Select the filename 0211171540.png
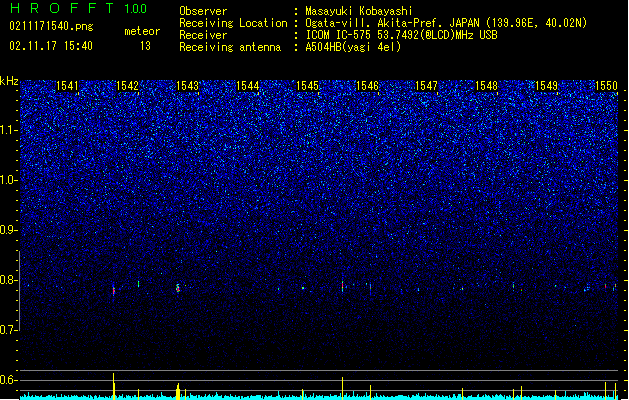Screen dimensions: 629x400 click(x=51, y=26)
